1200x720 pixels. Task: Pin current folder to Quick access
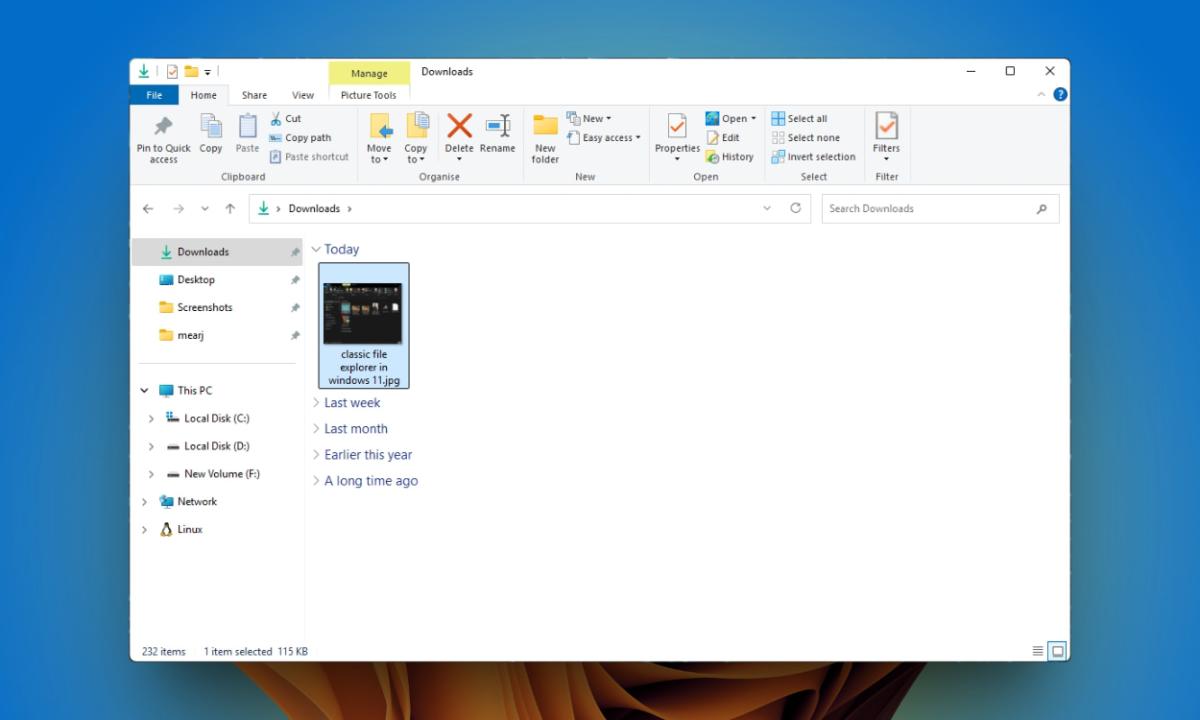[162, 138]
